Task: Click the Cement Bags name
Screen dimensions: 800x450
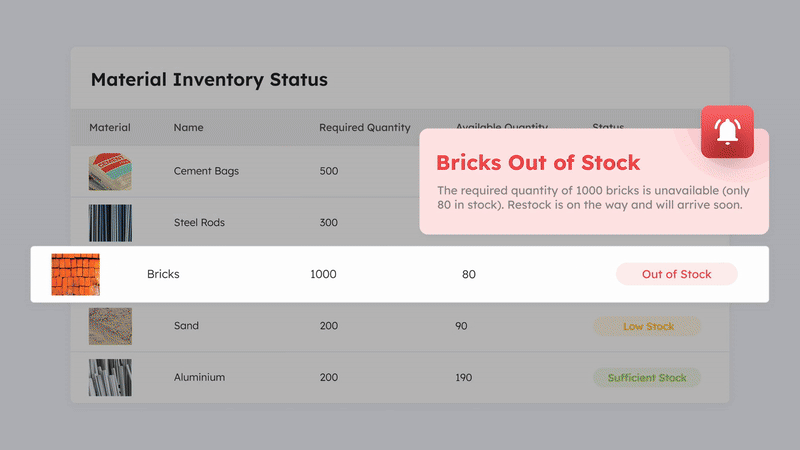Action: [206, 171]
